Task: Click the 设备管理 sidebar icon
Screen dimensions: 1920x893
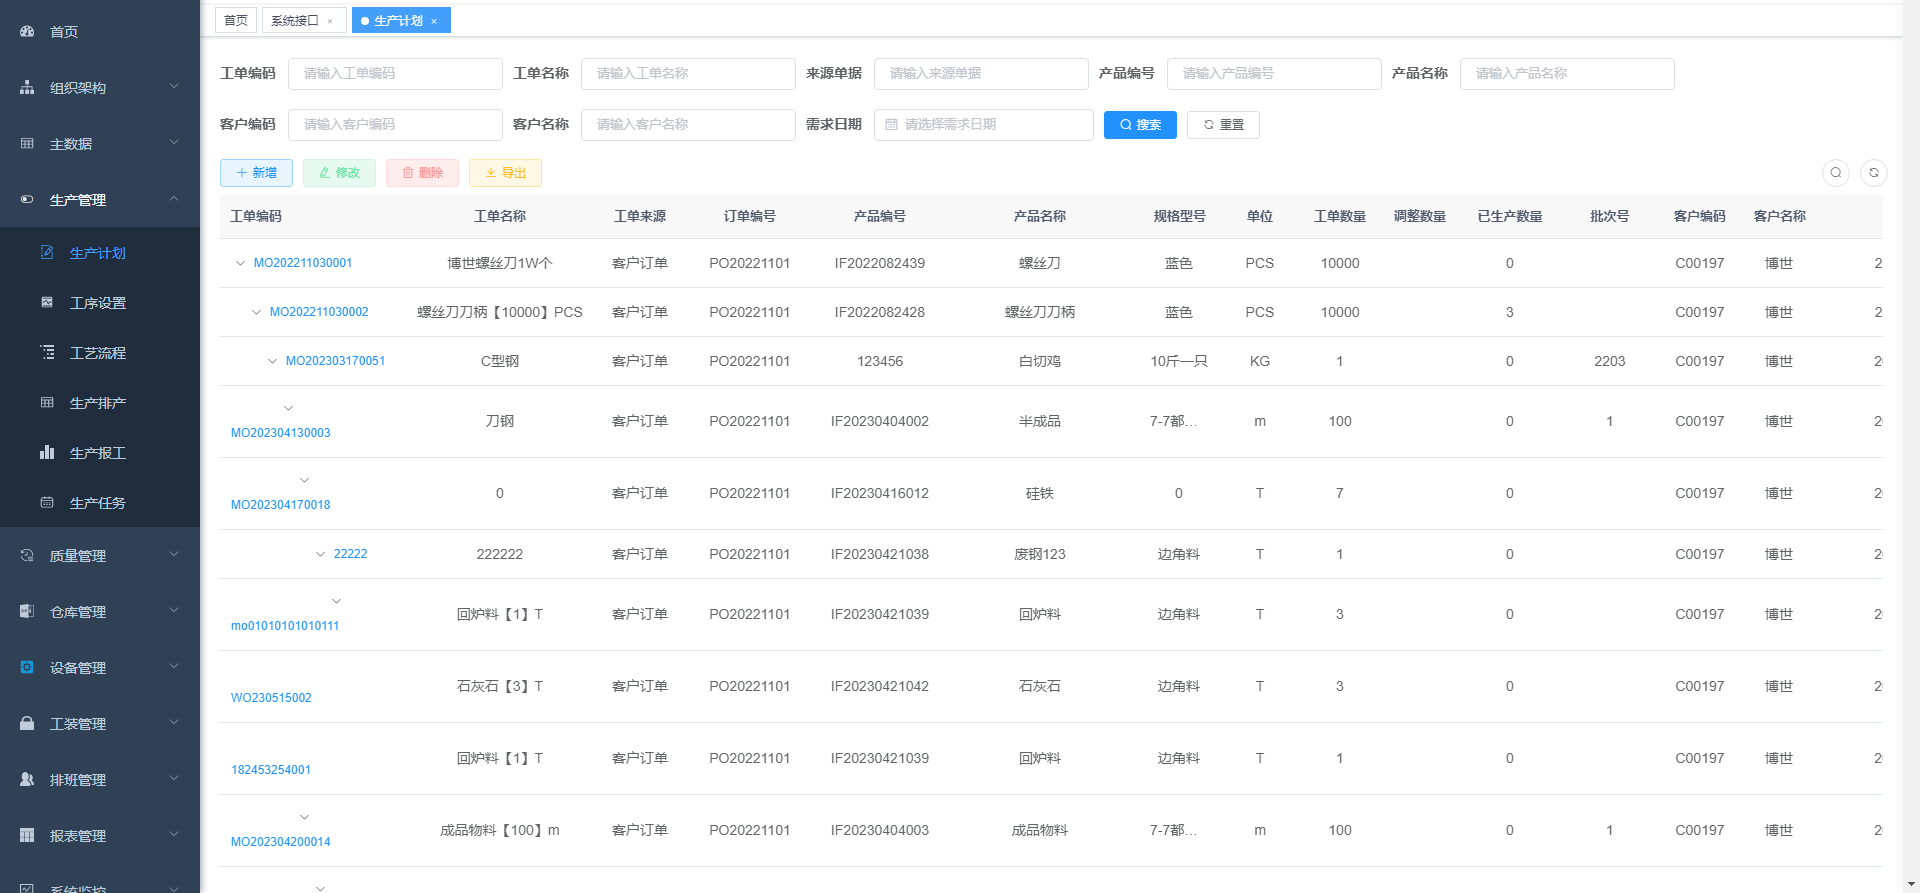Action: 27,668
